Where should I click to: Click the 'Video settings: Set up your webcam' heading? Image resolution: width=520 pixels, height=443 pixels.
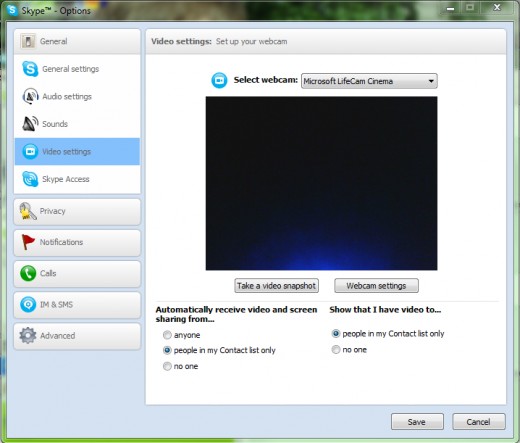(219, 41)
